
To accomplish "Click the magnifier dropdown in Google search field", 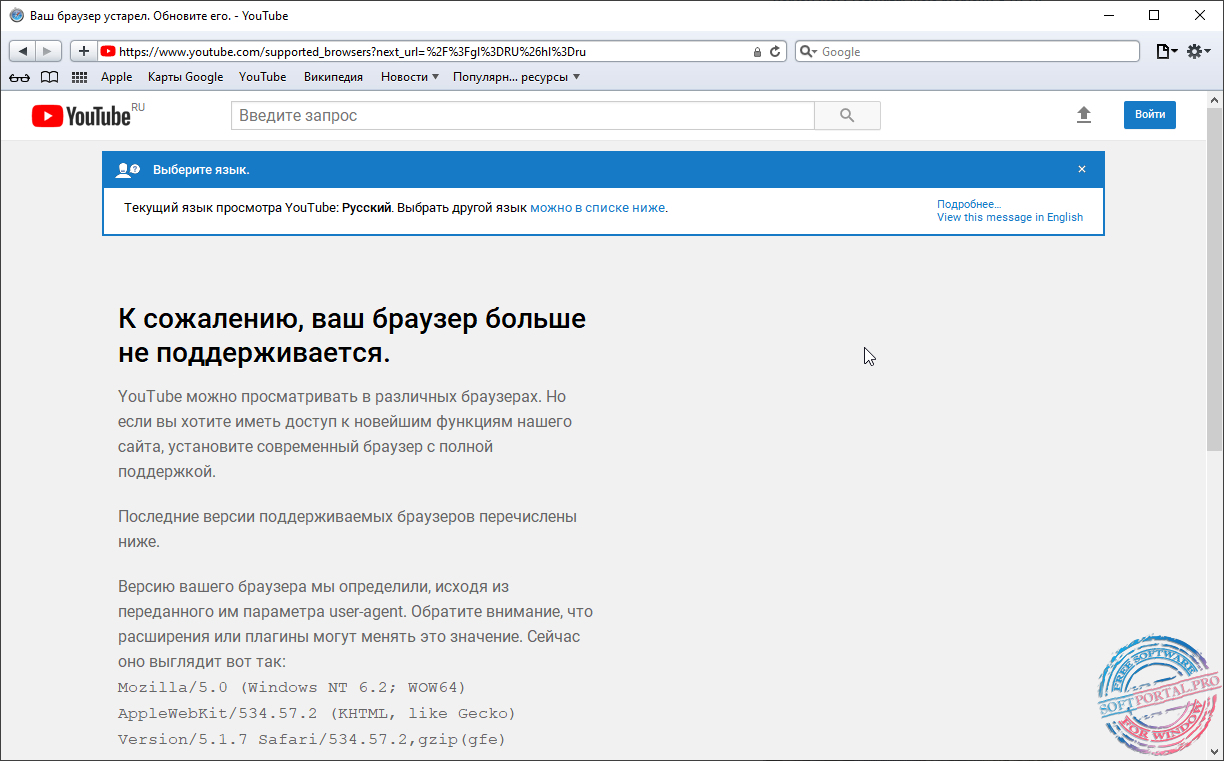I will (808, 52).
